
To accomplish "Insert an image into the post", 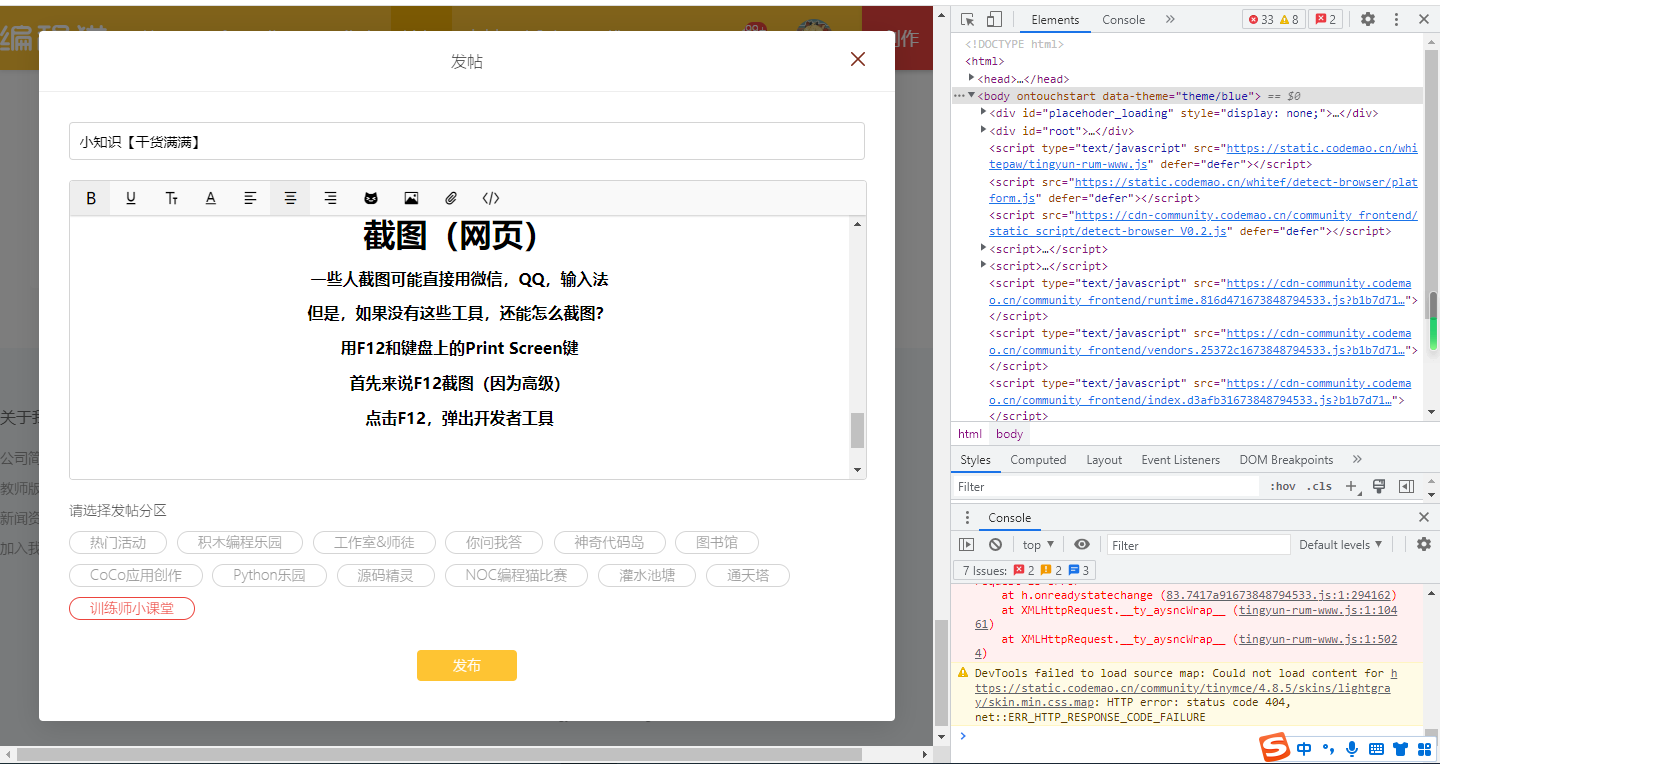I will point(411,198).
